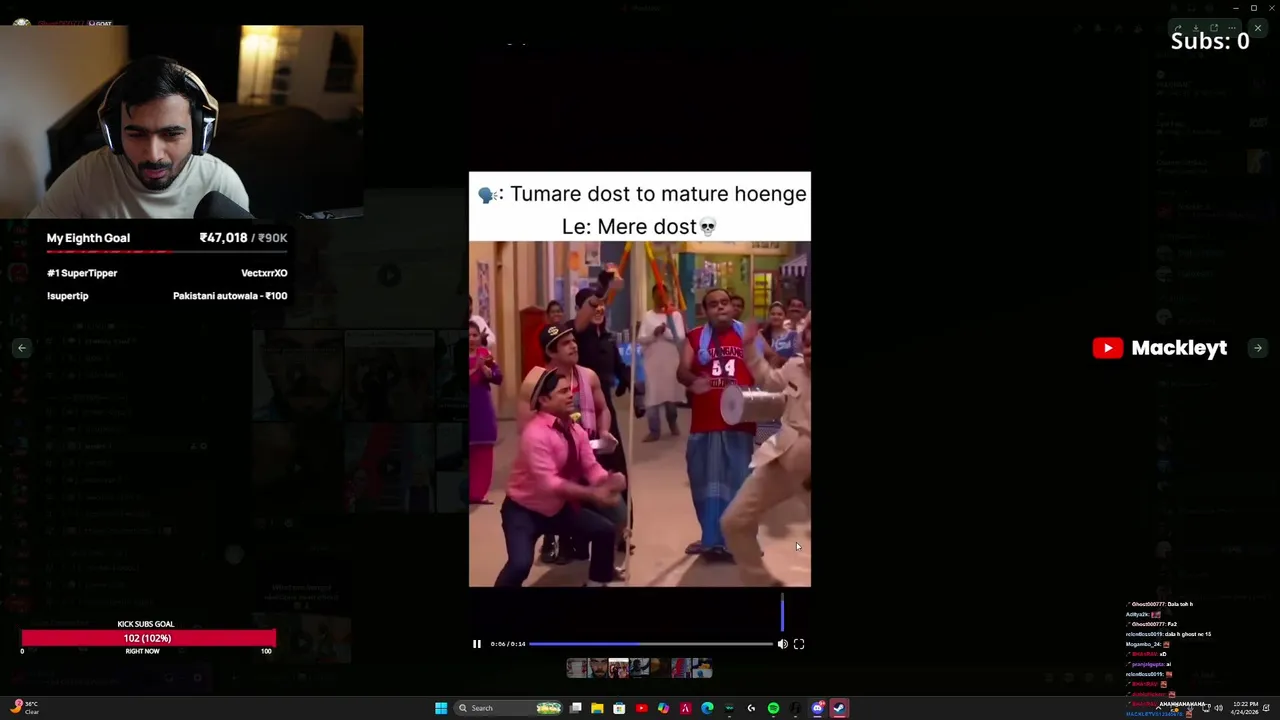This screenshot has width=1280, height=720.
Task: Open the weather widget on taskbar
Action: click(x=25, y=708)
